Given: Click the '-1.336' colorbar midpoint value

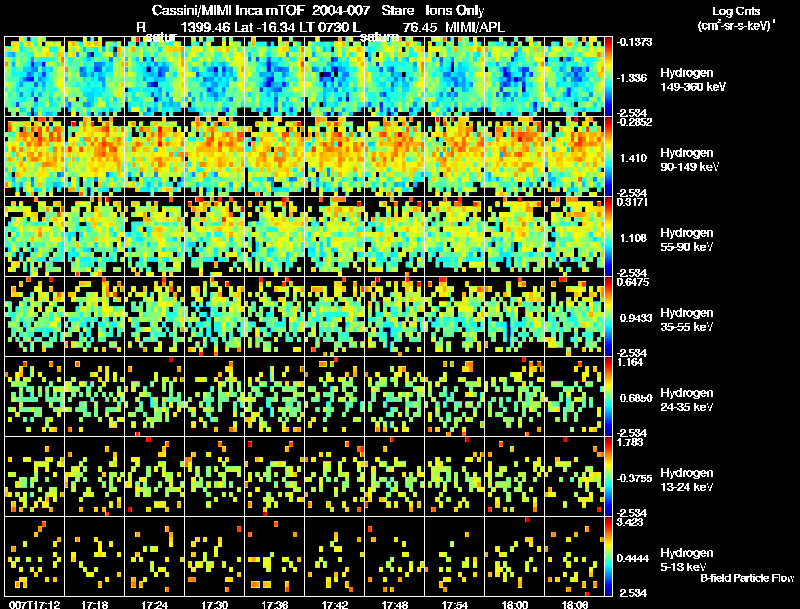Looking at the screenshot, I should (632, 78).
